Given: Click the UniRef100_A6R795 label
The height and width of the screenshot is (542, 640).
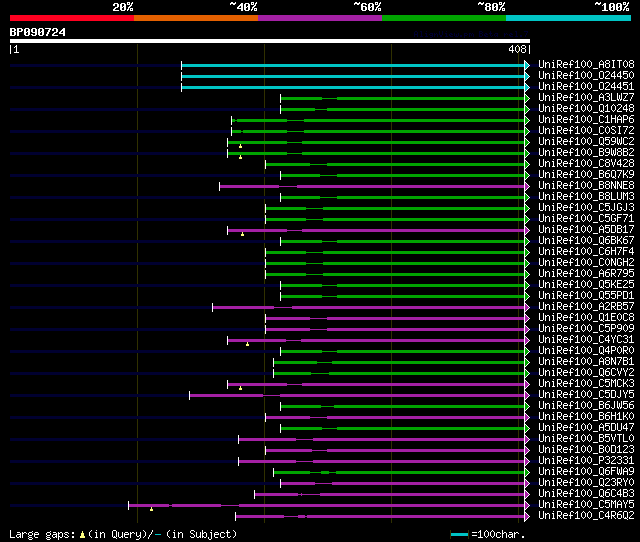Looking at the screenshot, I should [586, 273].
